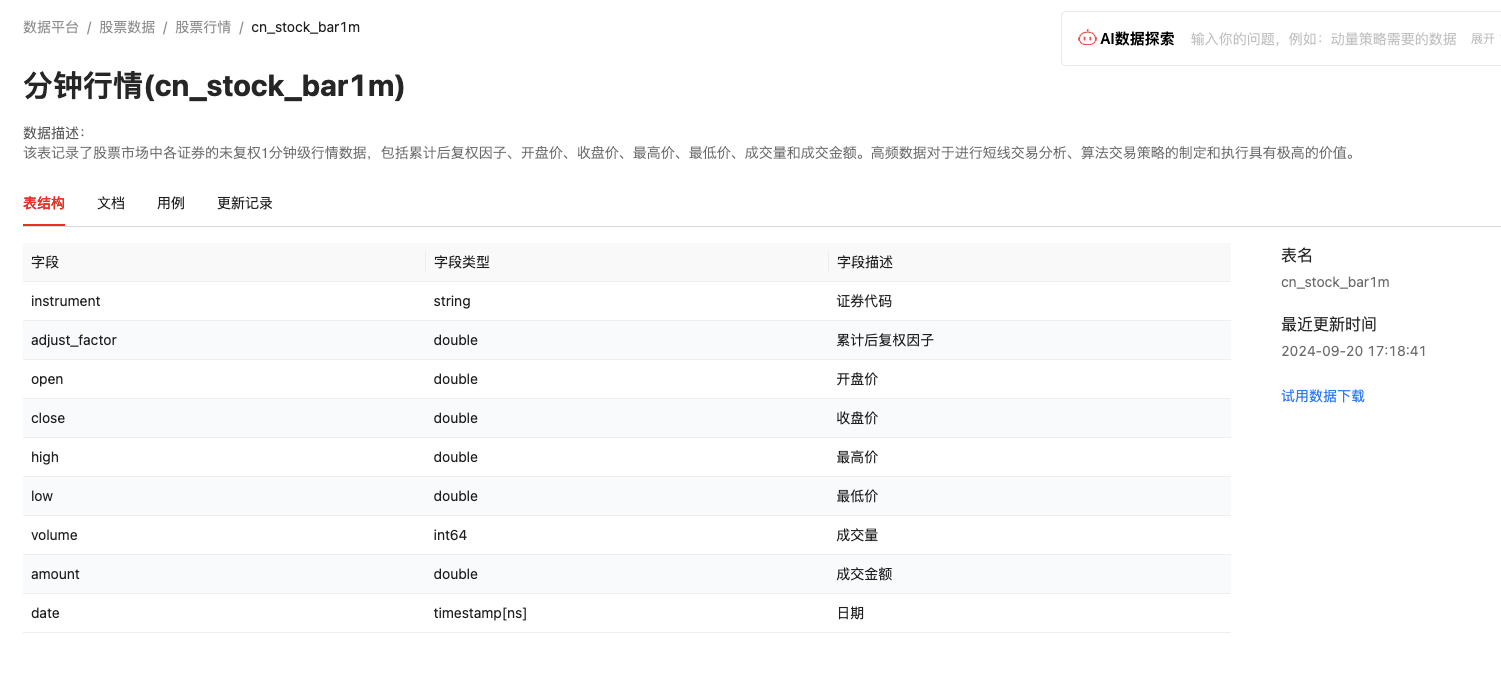The height and width of the screenshot is (673, 1501).
Task: Click the AI robot icon
Action: (1086, 39)
